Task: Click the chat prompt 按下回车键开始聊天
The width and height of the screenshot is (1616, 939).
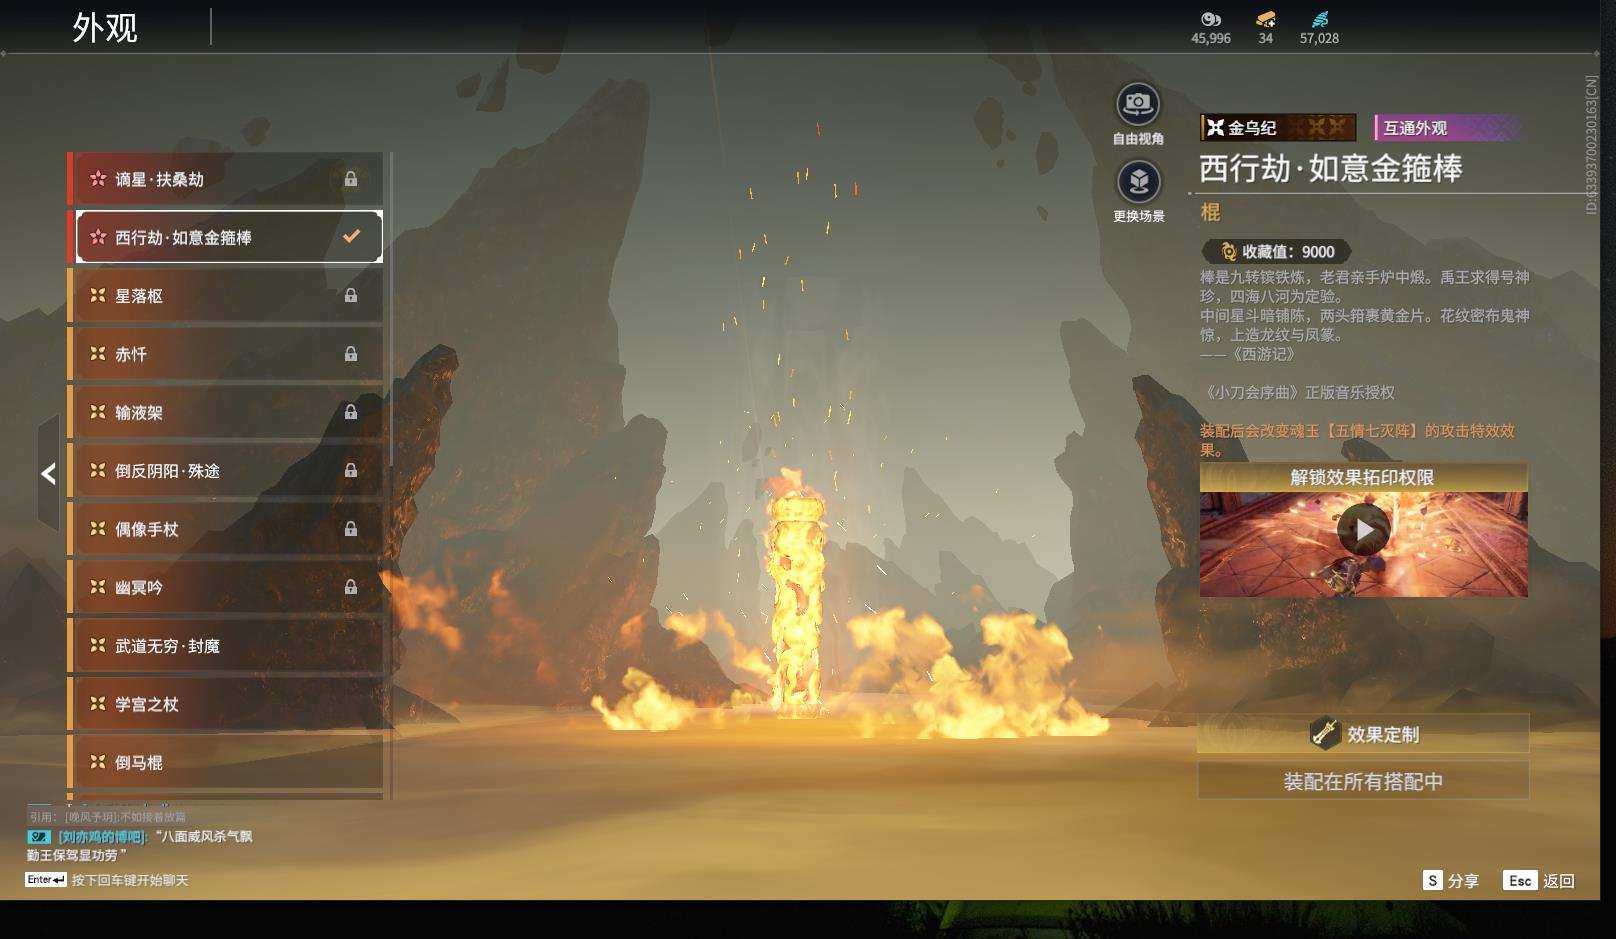Action: [130, 880]
